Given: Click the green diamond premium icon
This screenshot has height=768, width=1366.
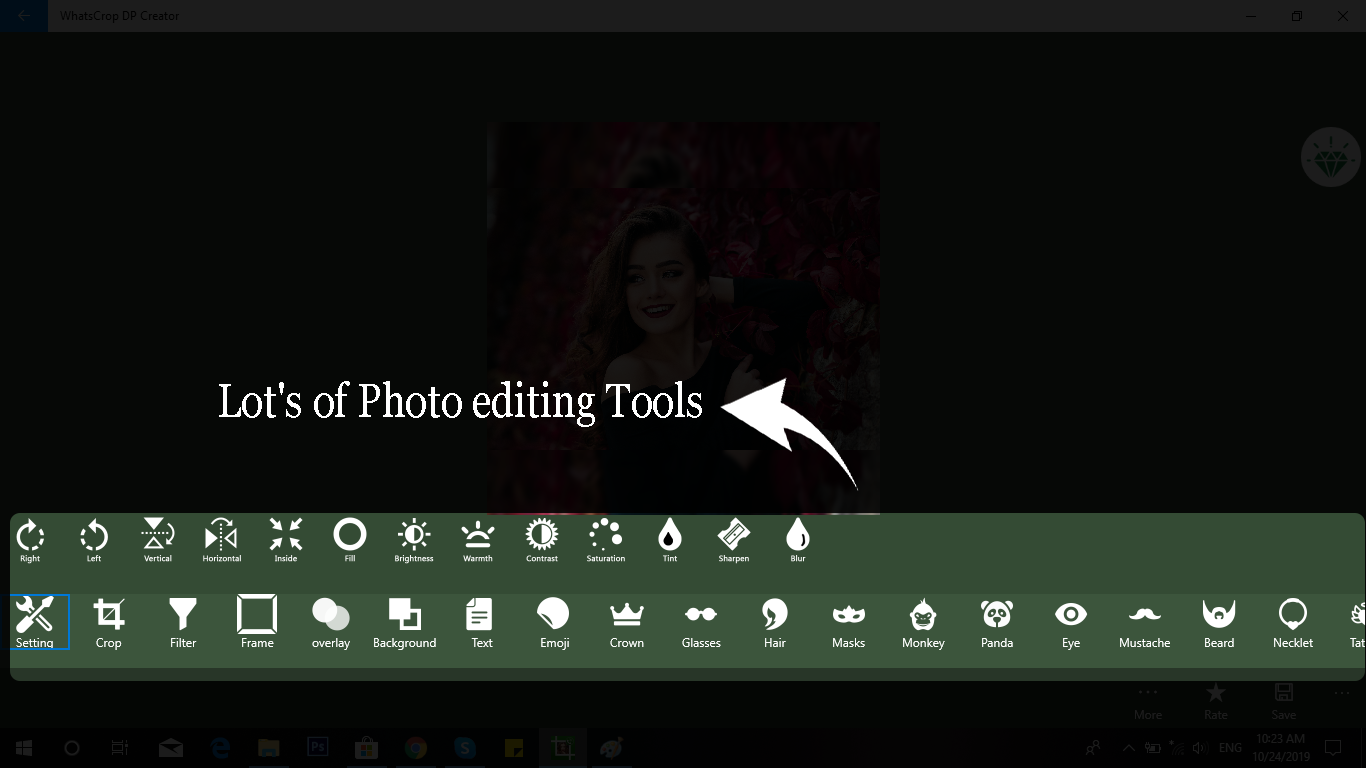Looking at the screenshot, I should [x=1331, y=157].
